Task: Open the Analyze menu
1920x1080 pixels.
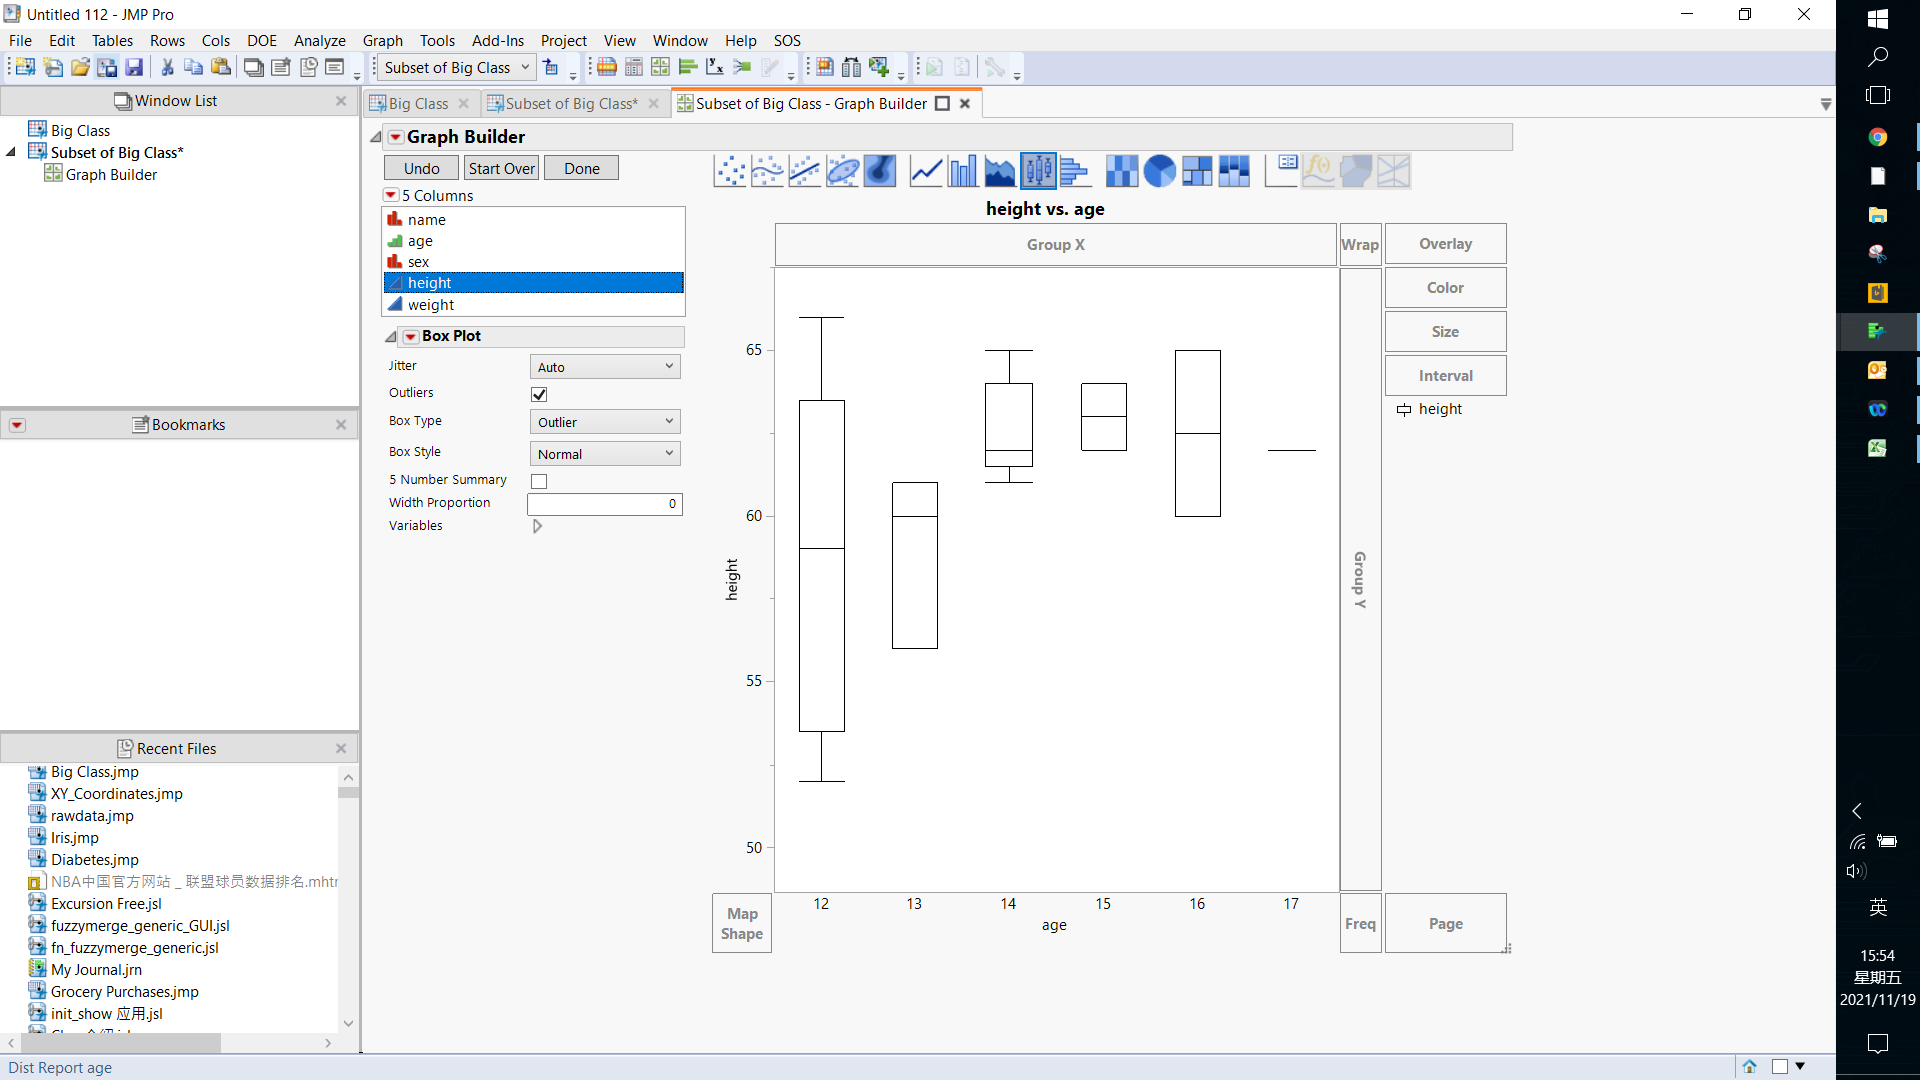Action: pos(319,41)
